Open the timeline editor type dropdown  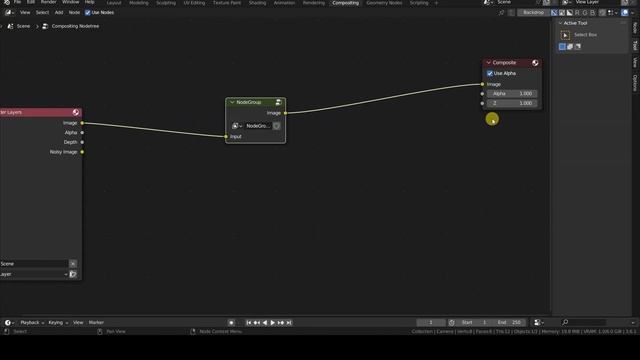click(9, 323)
